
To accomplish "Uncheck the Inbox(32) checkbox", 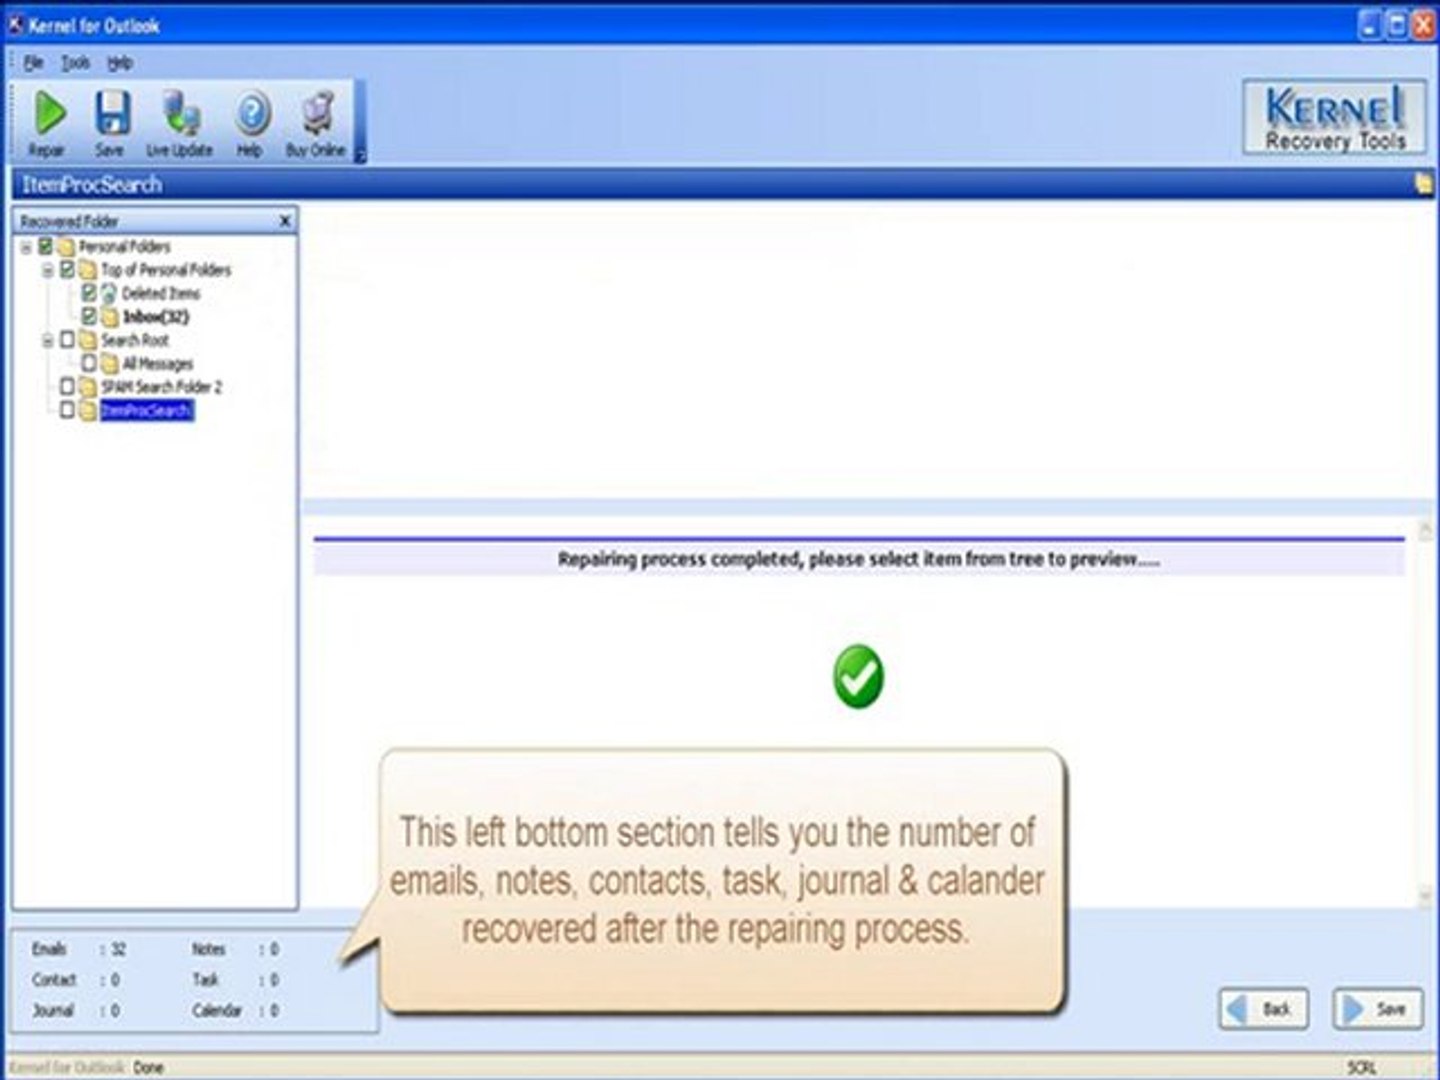I will pos(88,316).
